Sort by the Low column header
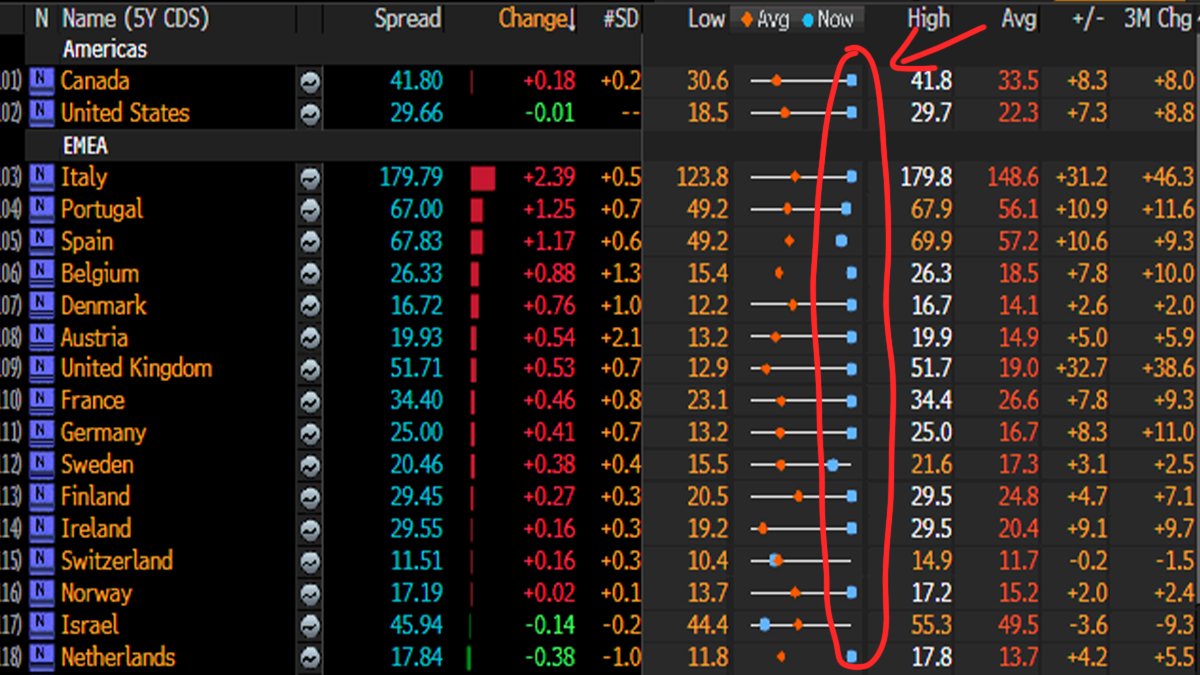 click(x=706, y=19)
